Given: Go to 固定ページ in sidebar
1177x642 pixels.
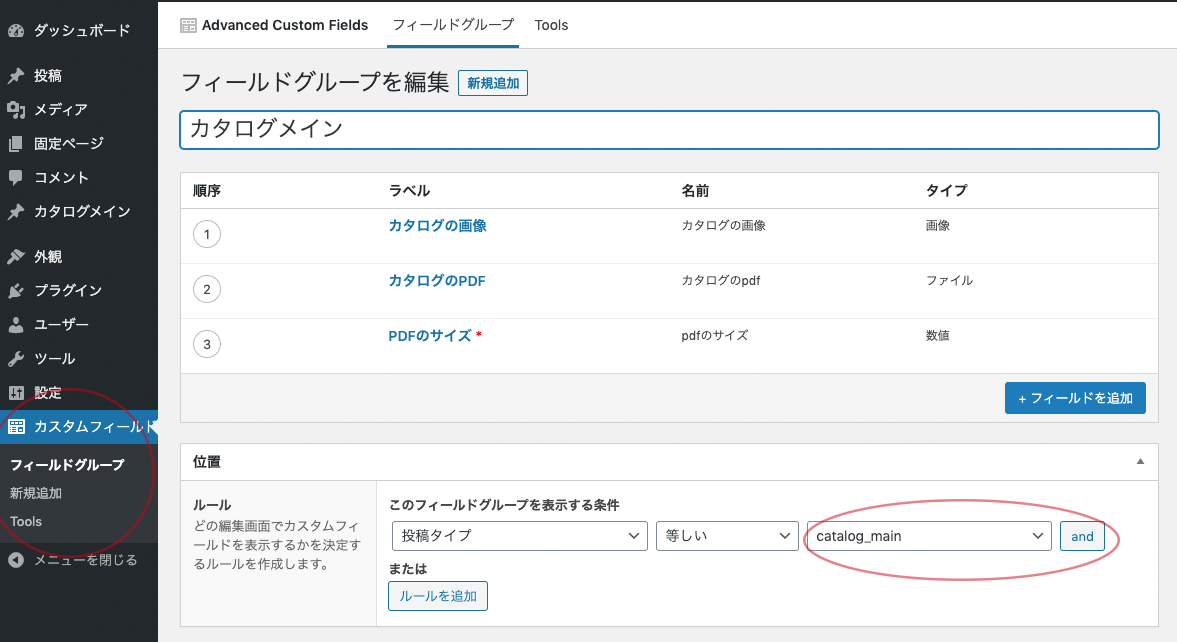Looking at the screenshot, I should point(68,143).
